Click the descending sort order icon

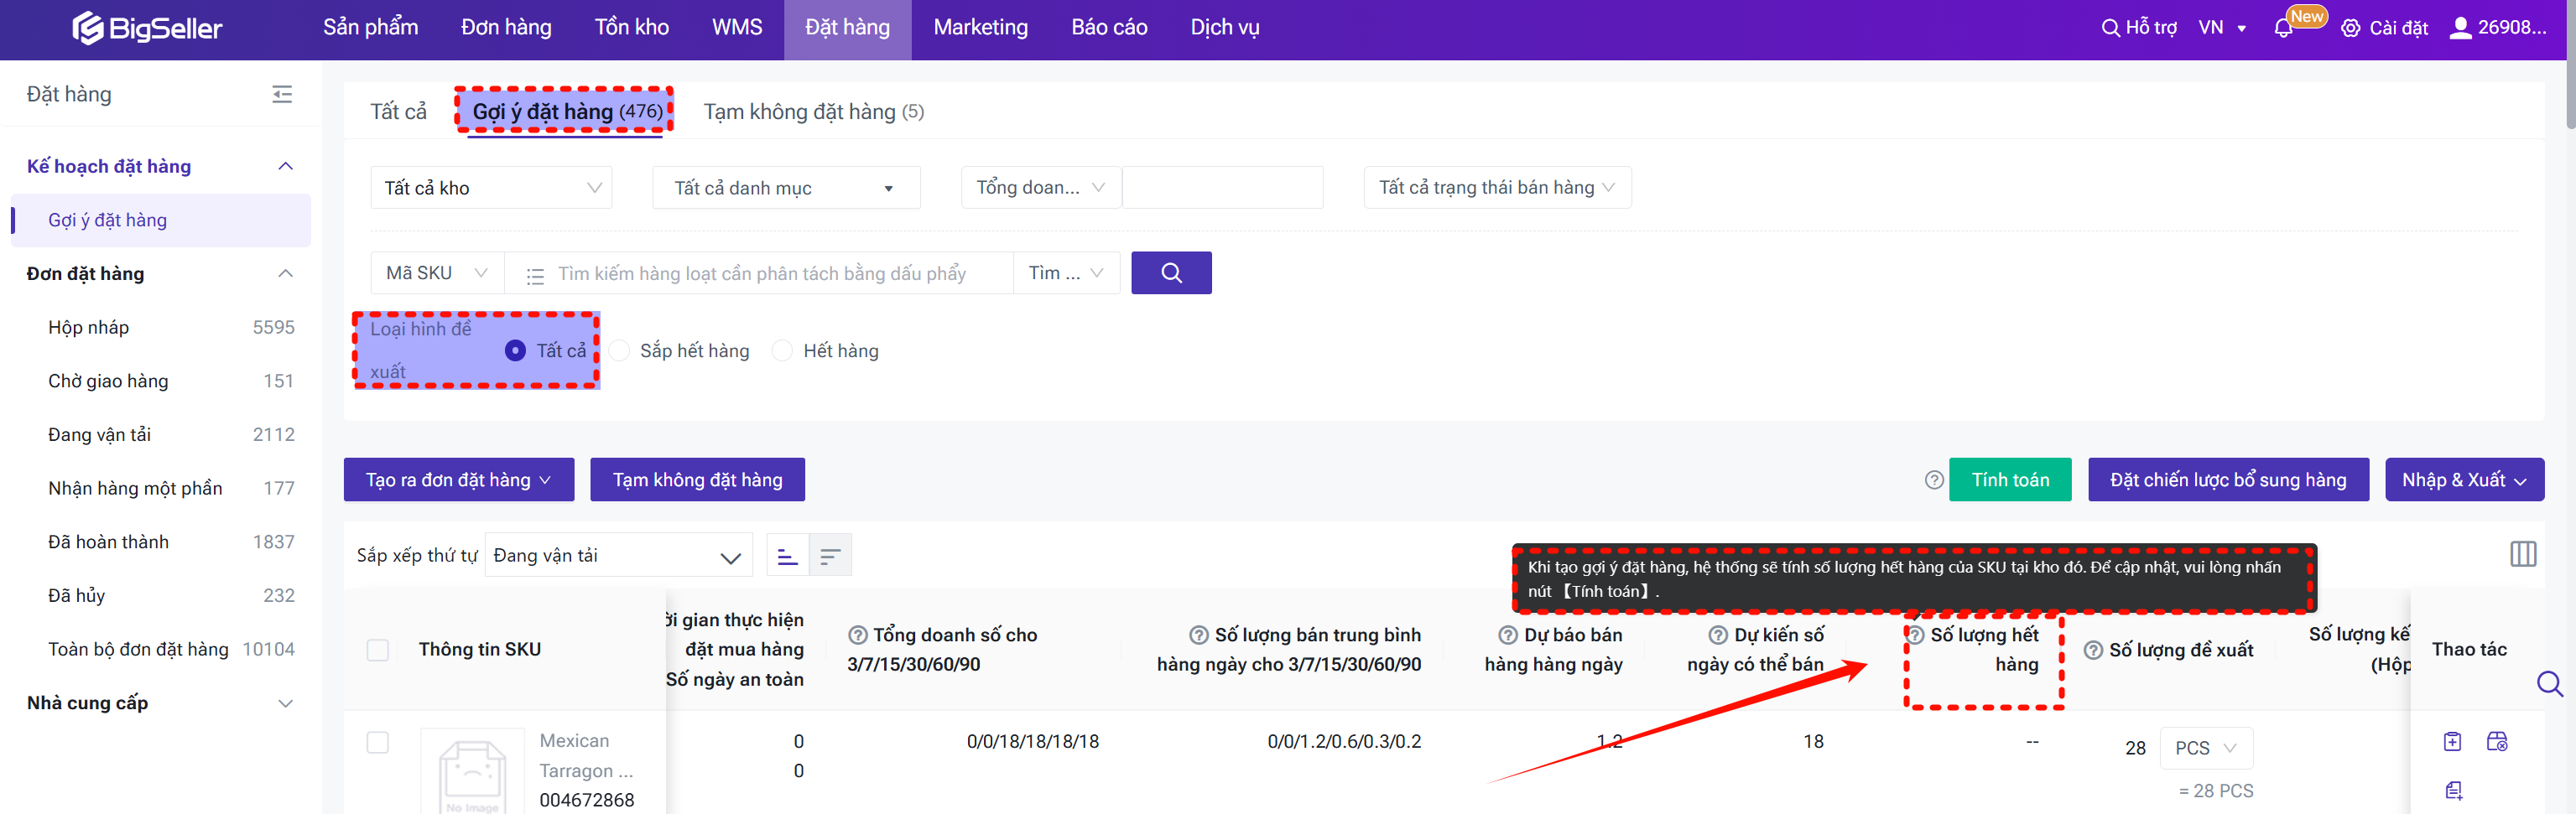830,556
